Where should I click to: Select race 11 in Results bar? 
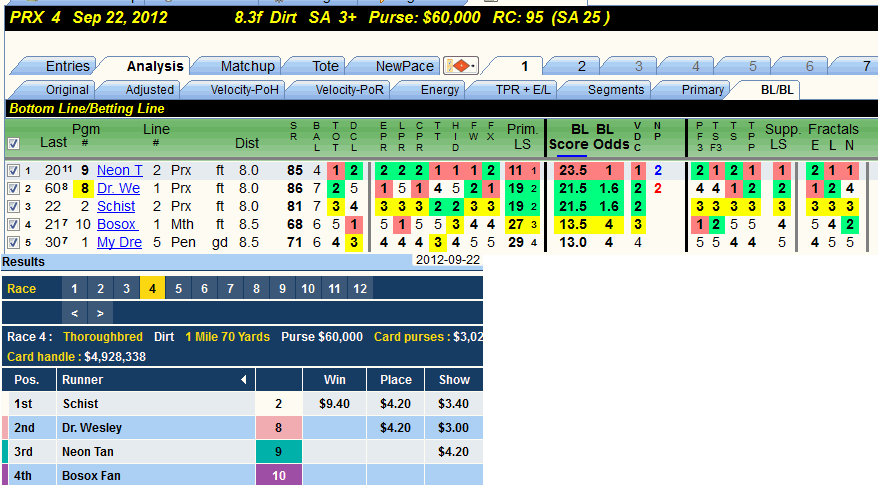coord(334,289)
